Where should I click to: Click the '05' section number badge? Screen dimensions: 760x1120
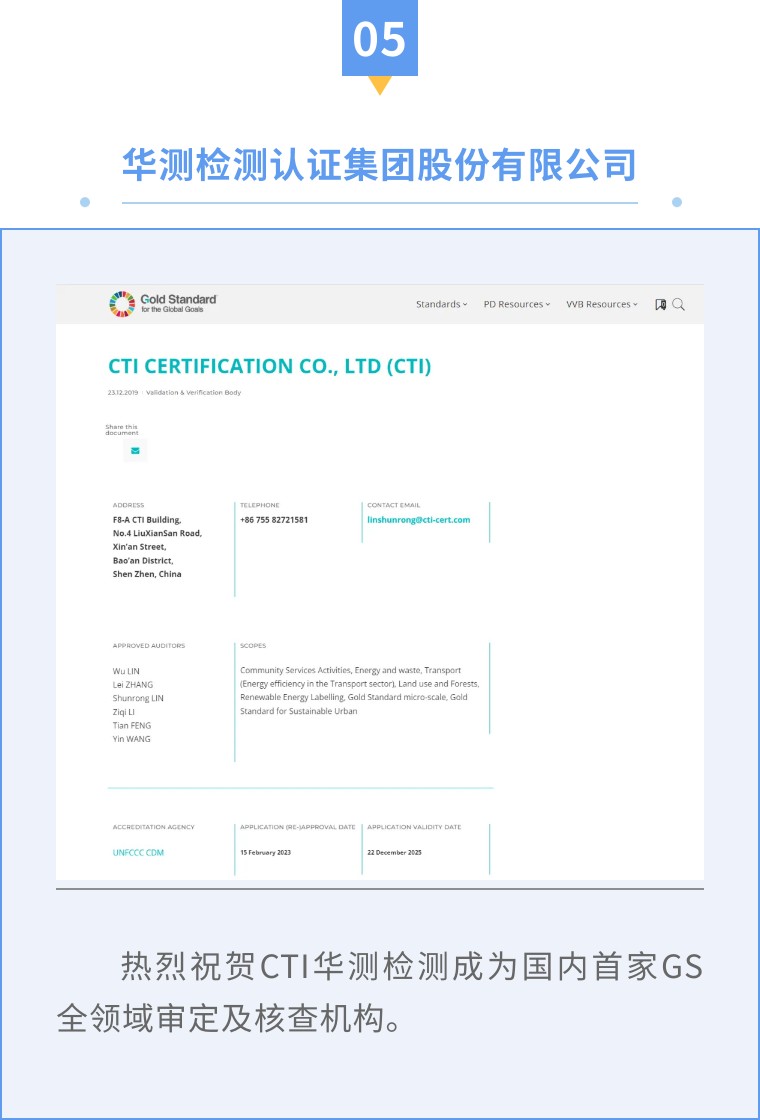(379, 38)
